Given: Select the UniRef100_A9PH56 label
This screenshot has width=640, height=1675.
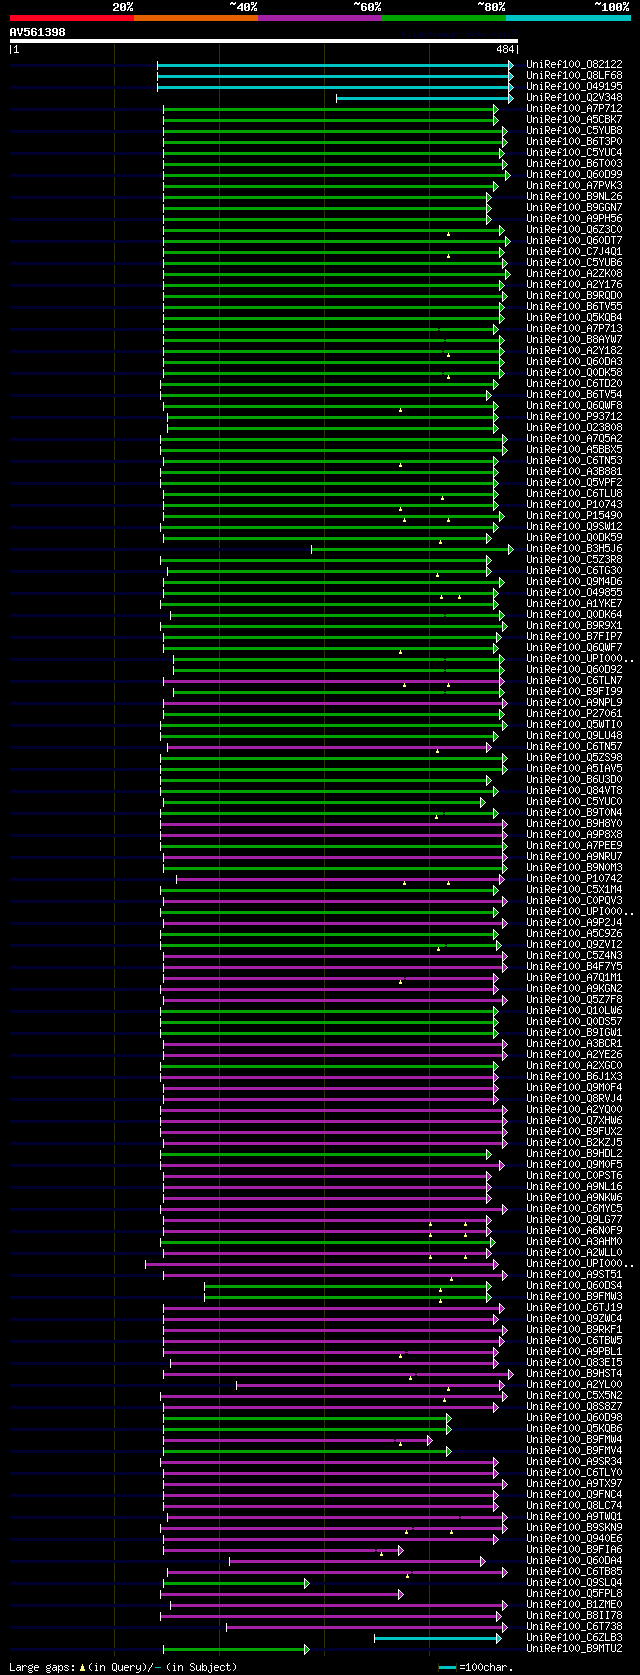Looking at the screenshot, I should (574, 218).
